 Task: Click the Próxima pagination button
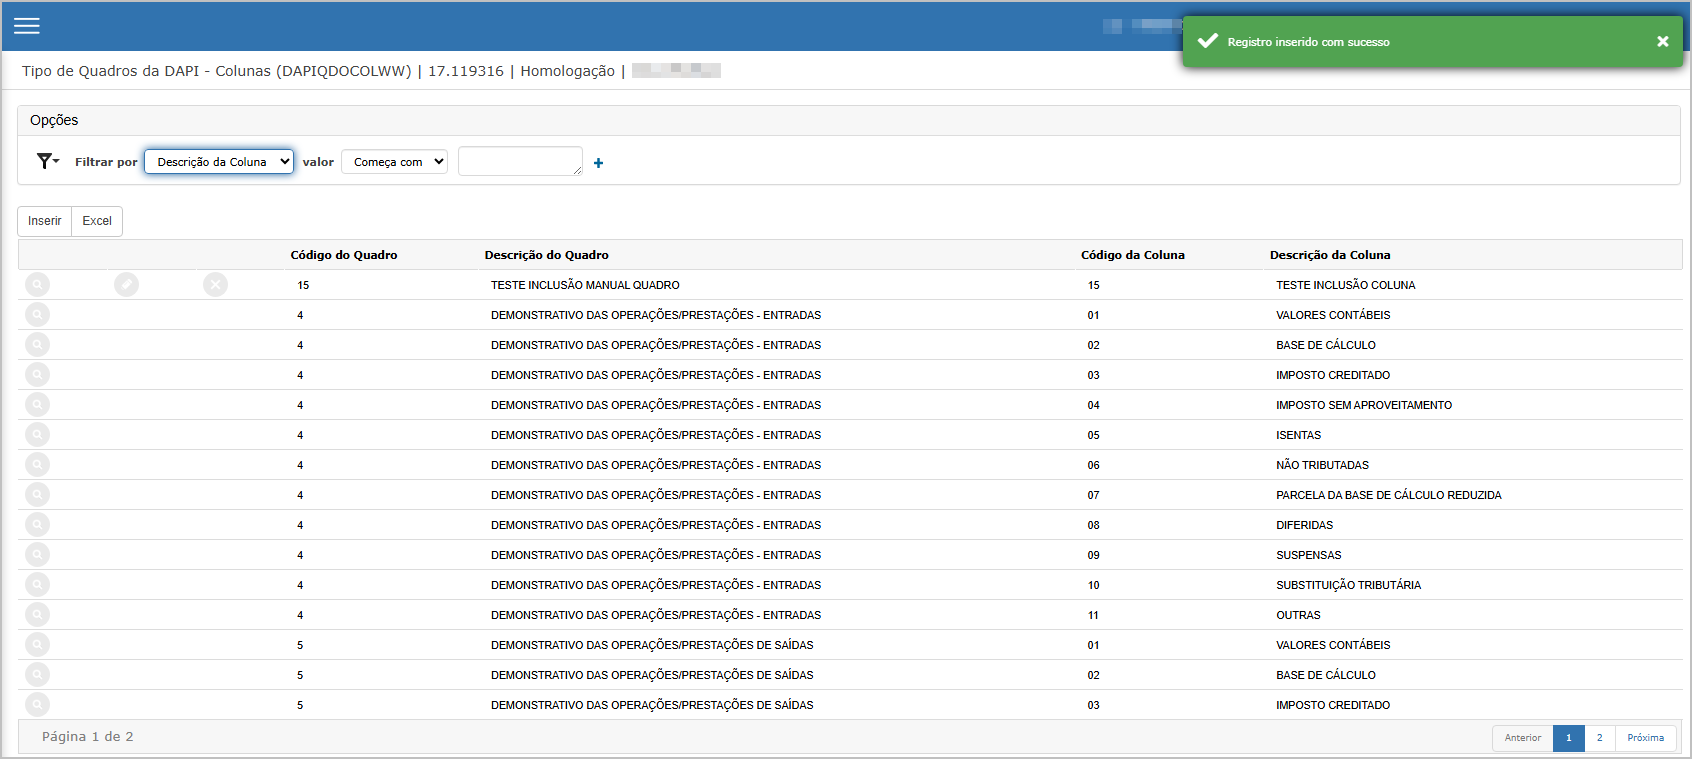tap(1645, 738)
